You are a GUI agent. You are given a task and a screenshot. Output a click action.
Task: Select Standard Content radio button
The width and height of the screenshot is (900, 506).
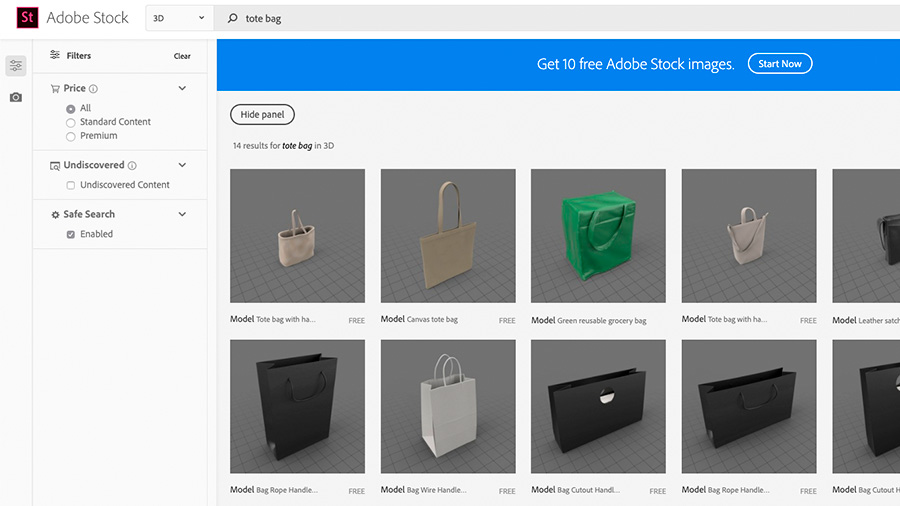click(x=71, y=122)
